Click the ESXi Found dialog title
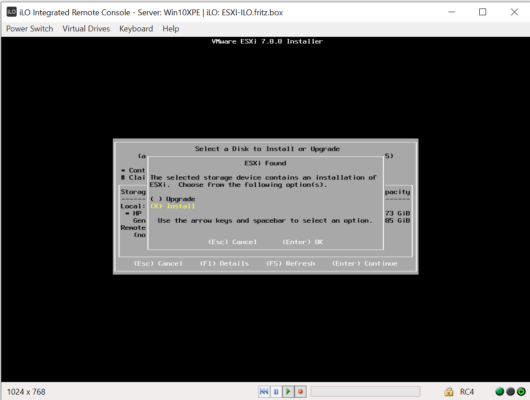This screenshot has width=530, height=400. coord(265,163)
